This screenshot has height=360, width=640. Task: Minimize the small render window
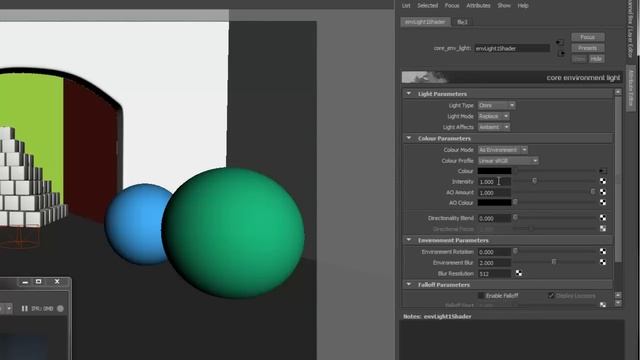[25, 282]
